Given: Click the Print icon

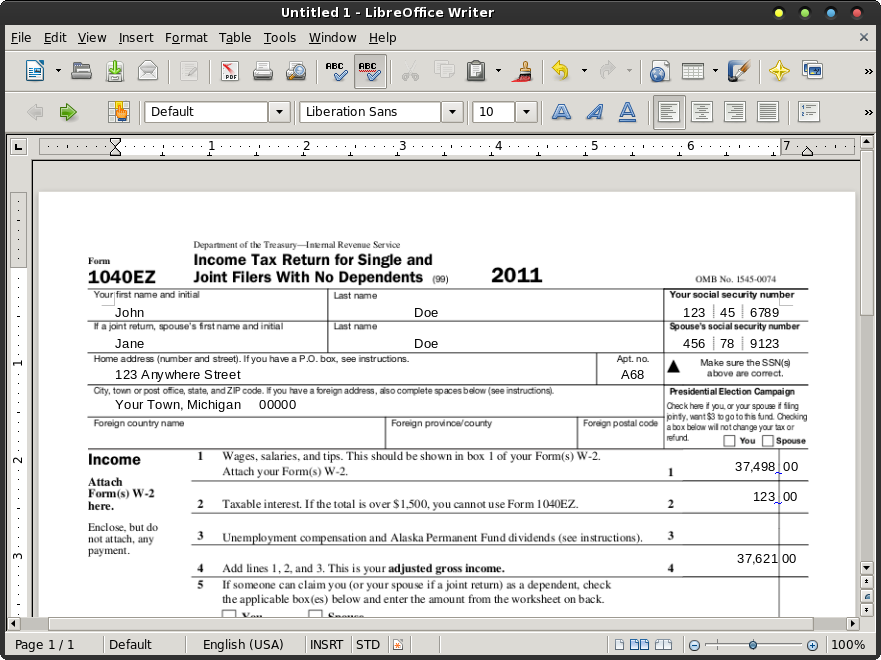Looking at the screenshot, I should click(x=262, y=71).
